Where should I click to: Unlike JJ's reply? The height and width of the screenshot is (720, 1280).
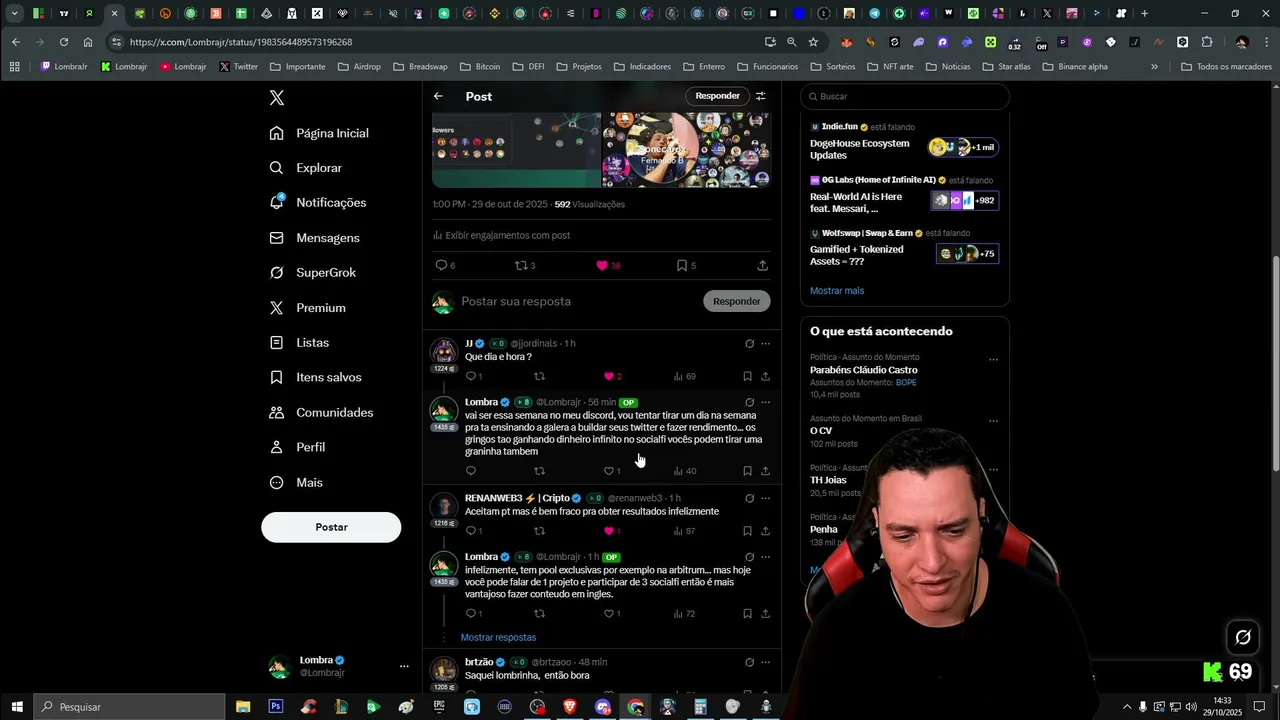(608, 376)
